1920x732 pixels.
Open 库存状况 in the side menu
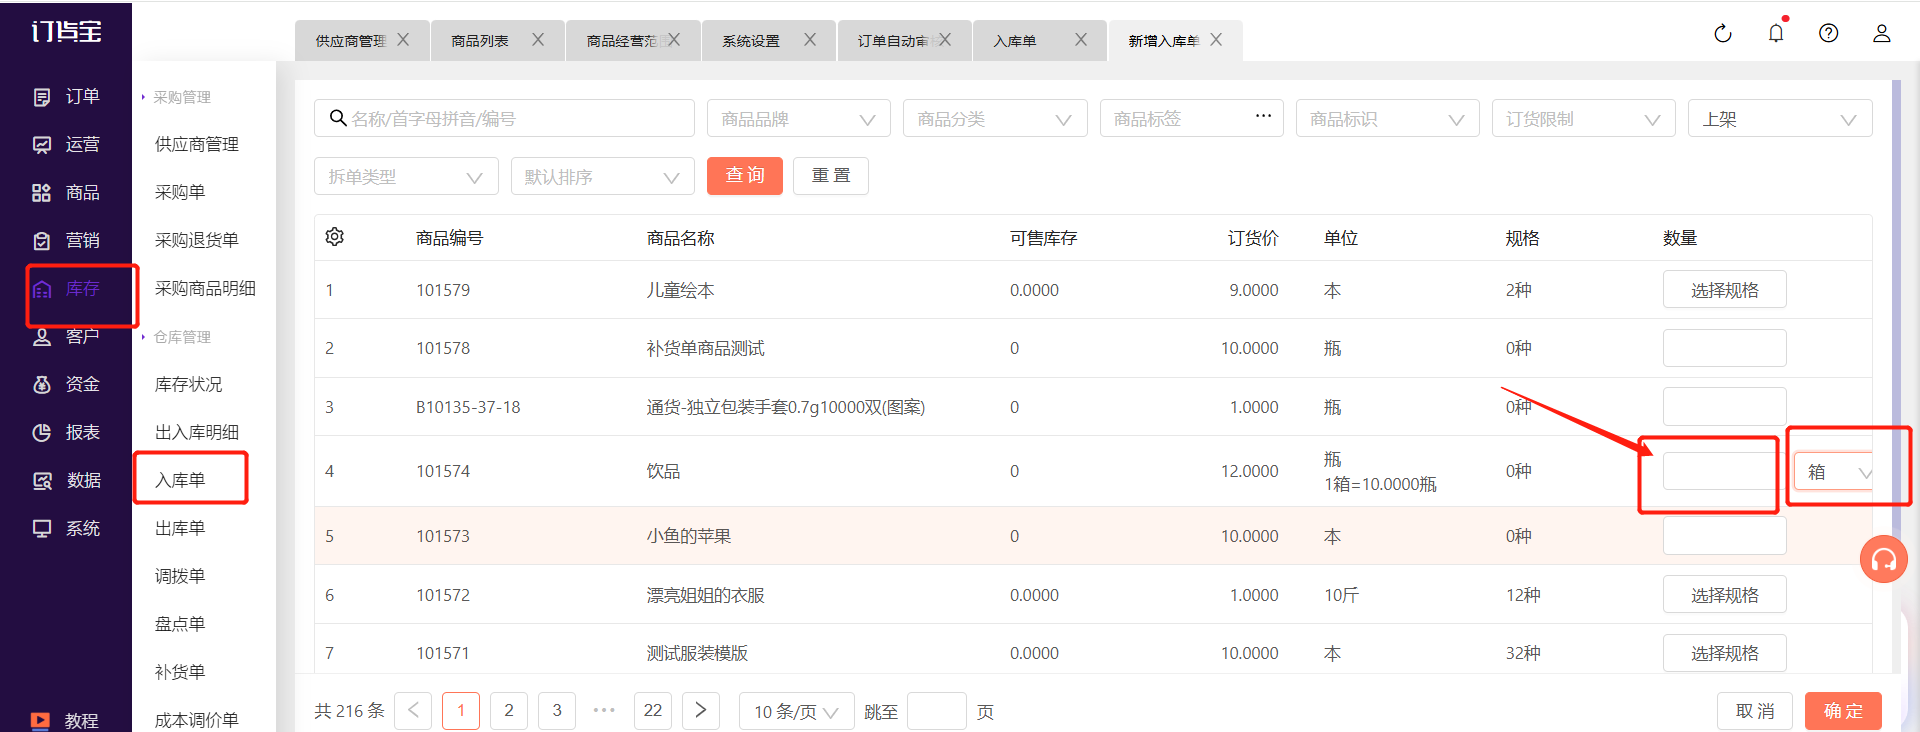[189, 384]
